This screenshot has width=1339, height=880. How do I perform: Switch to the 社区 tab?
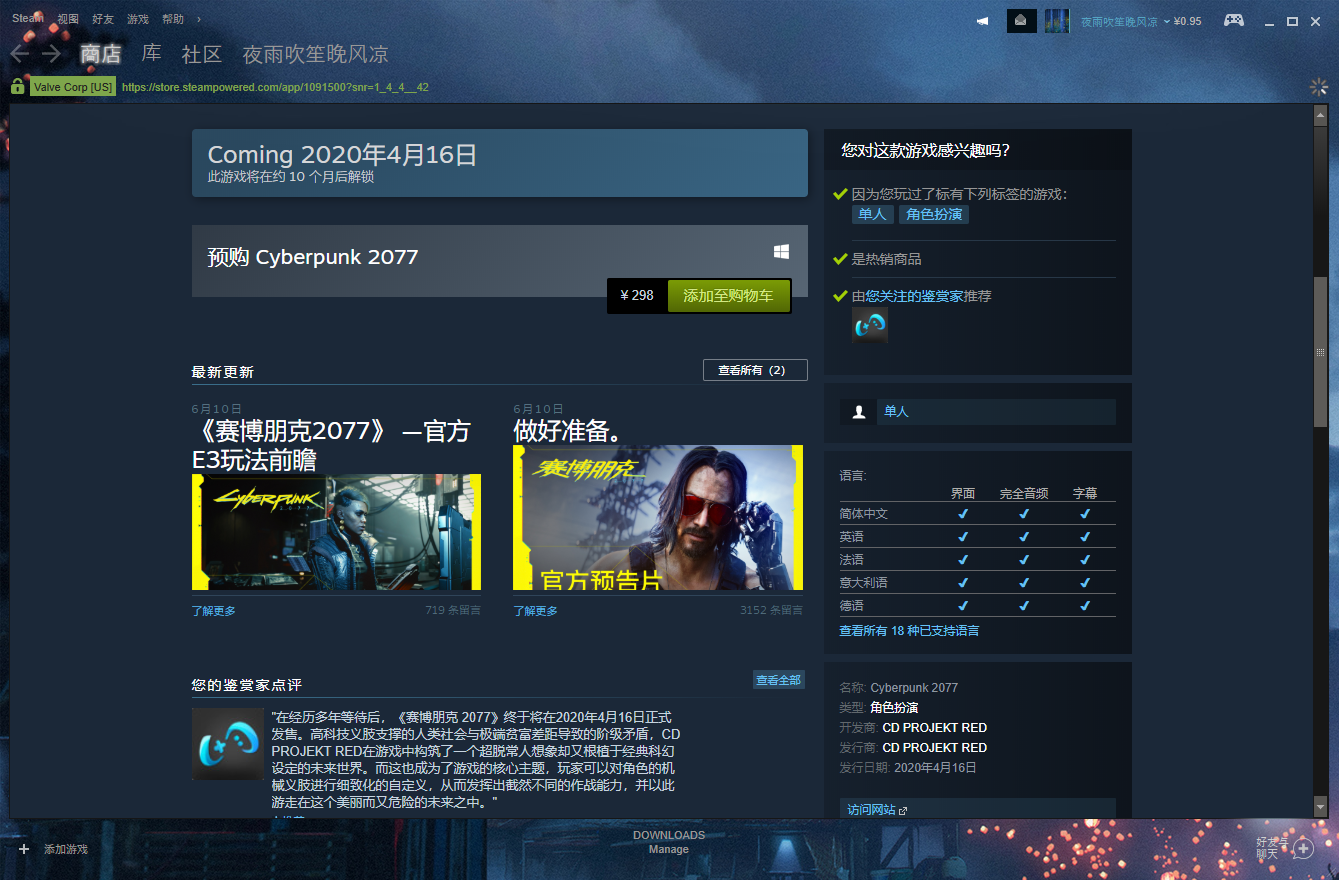coord(202,54)
